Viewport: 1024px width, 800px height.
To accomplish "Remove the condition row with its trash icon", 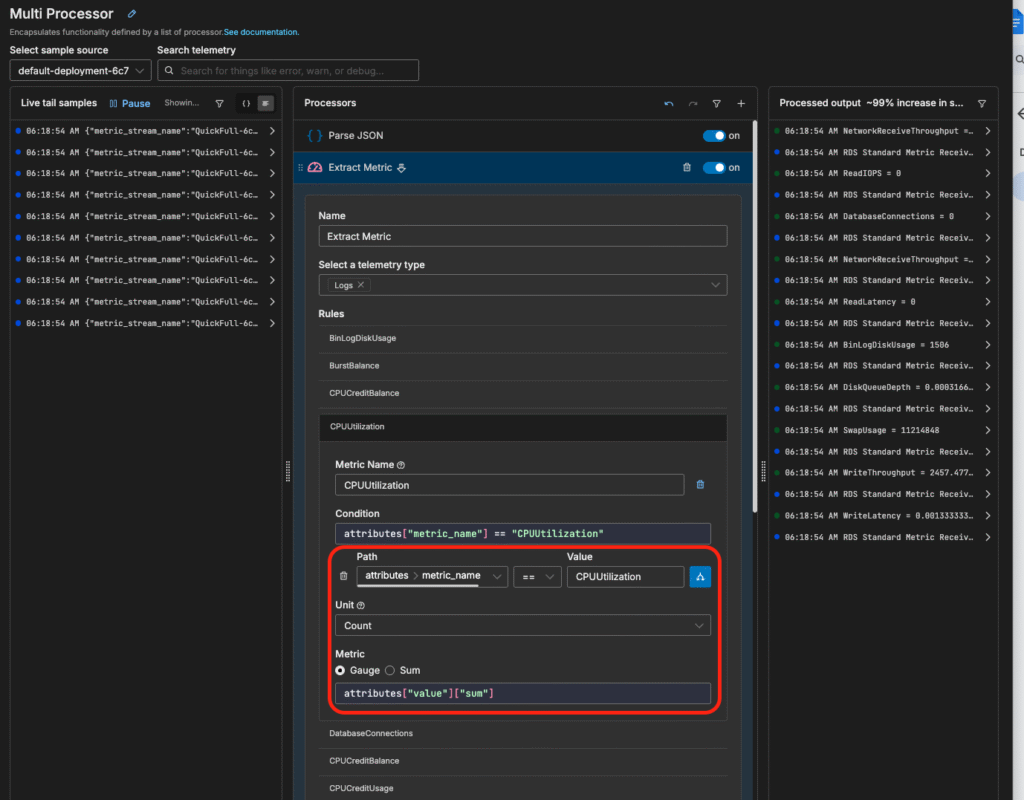I will 344,576.
